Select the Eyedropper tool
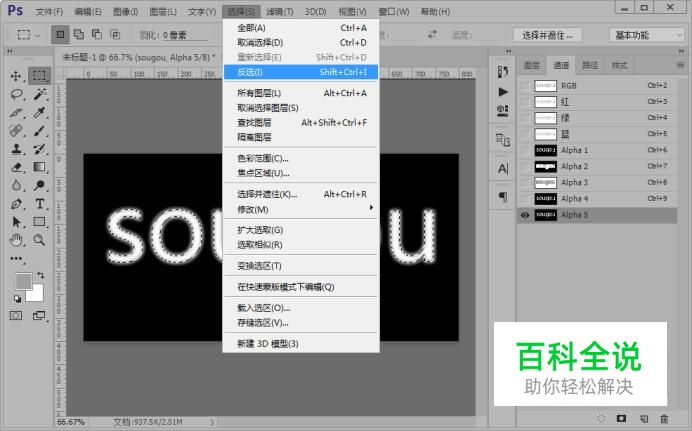This screenshot has height=431, width=692. [39, 112]
